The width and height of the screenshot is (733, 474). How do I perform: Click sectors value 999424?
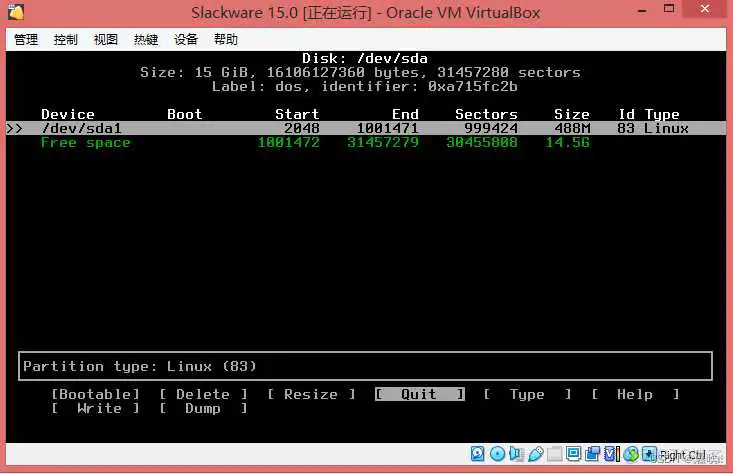(491, 128)
